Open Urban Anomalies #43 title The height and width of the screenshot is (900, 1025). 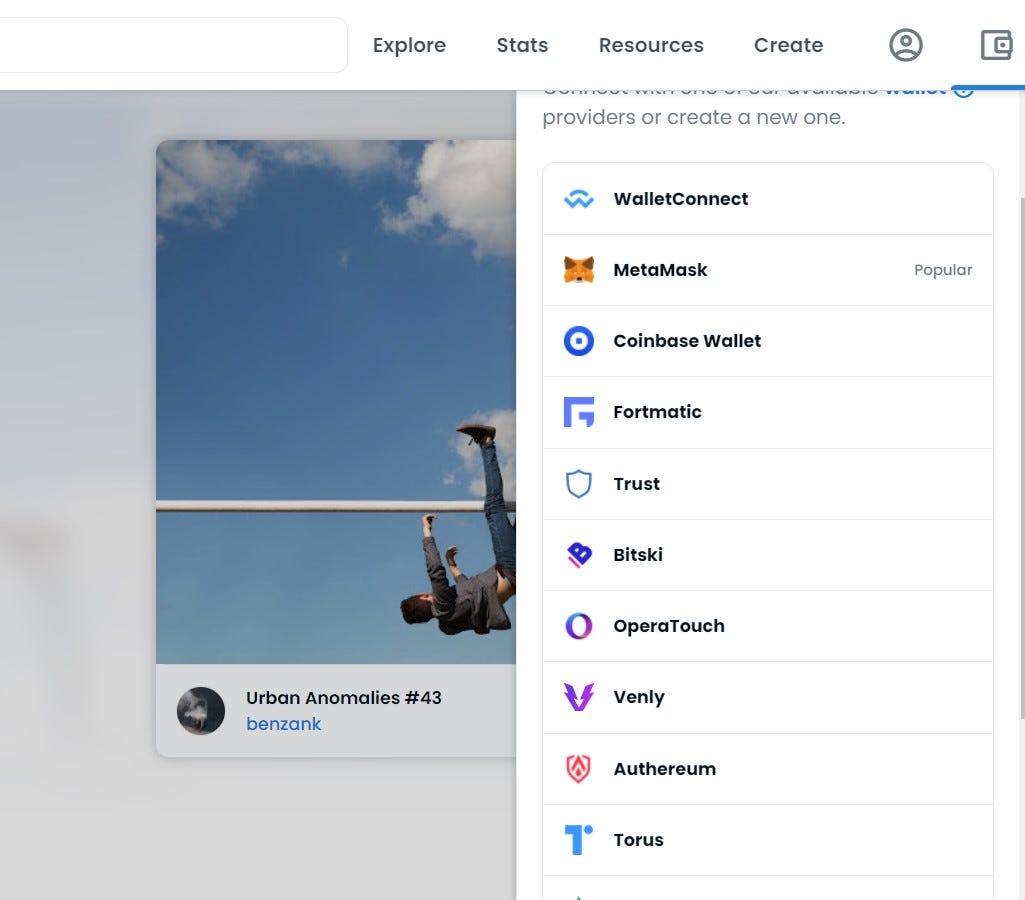click(x=344, y=697)
